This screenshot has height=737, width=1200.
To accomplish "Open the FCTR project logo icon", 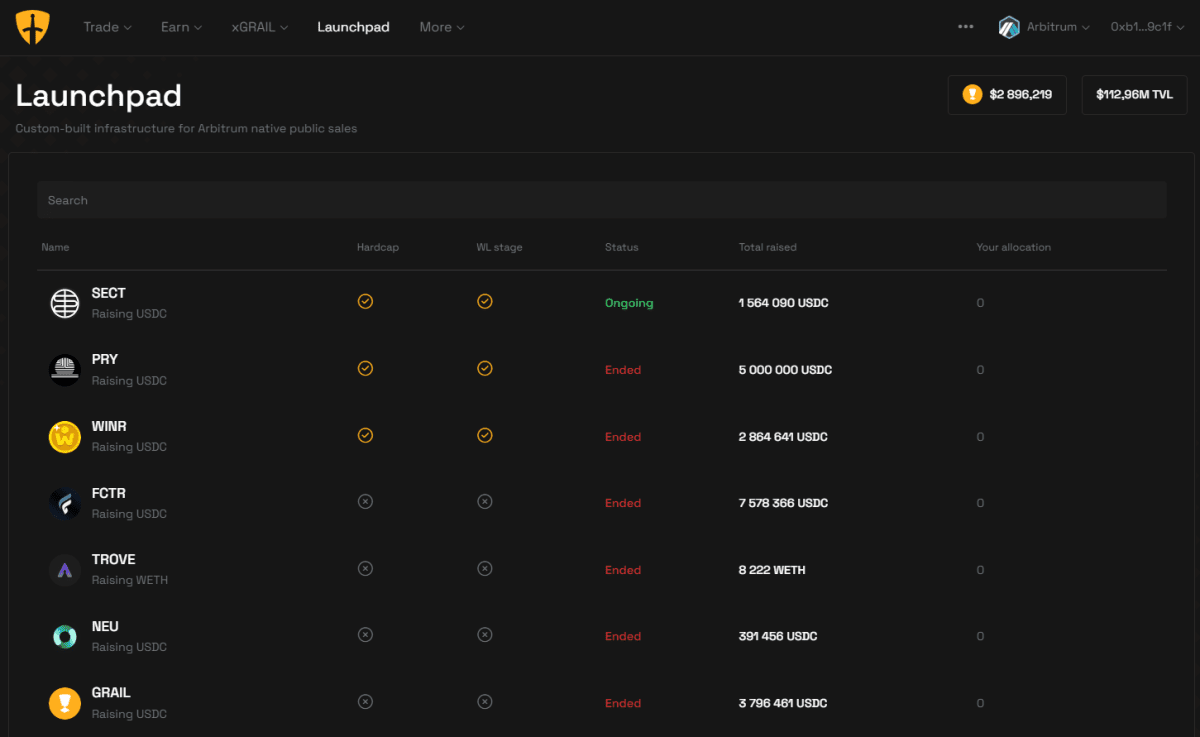I will [x=65, y=503].
